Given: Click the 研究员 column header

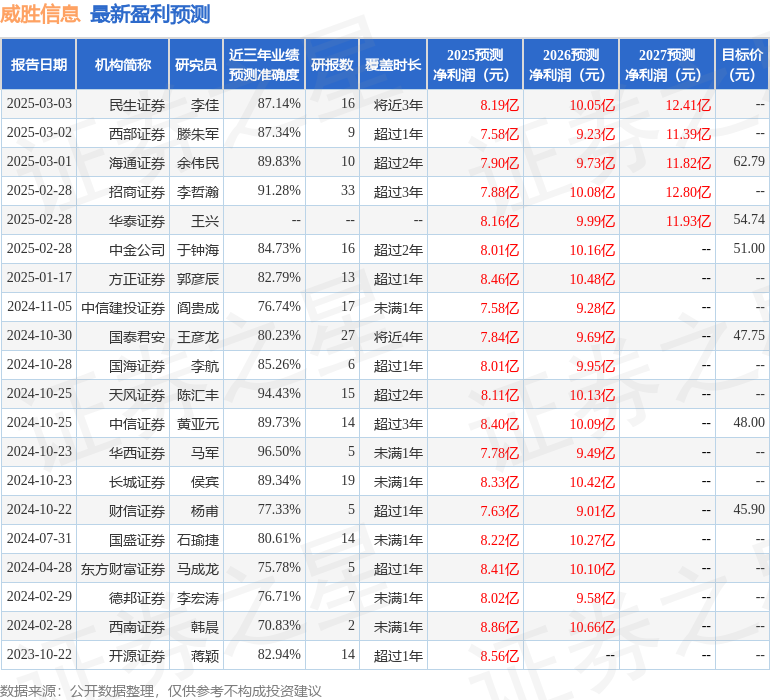Looking at the screenshot, I should [x=196, y=65].
